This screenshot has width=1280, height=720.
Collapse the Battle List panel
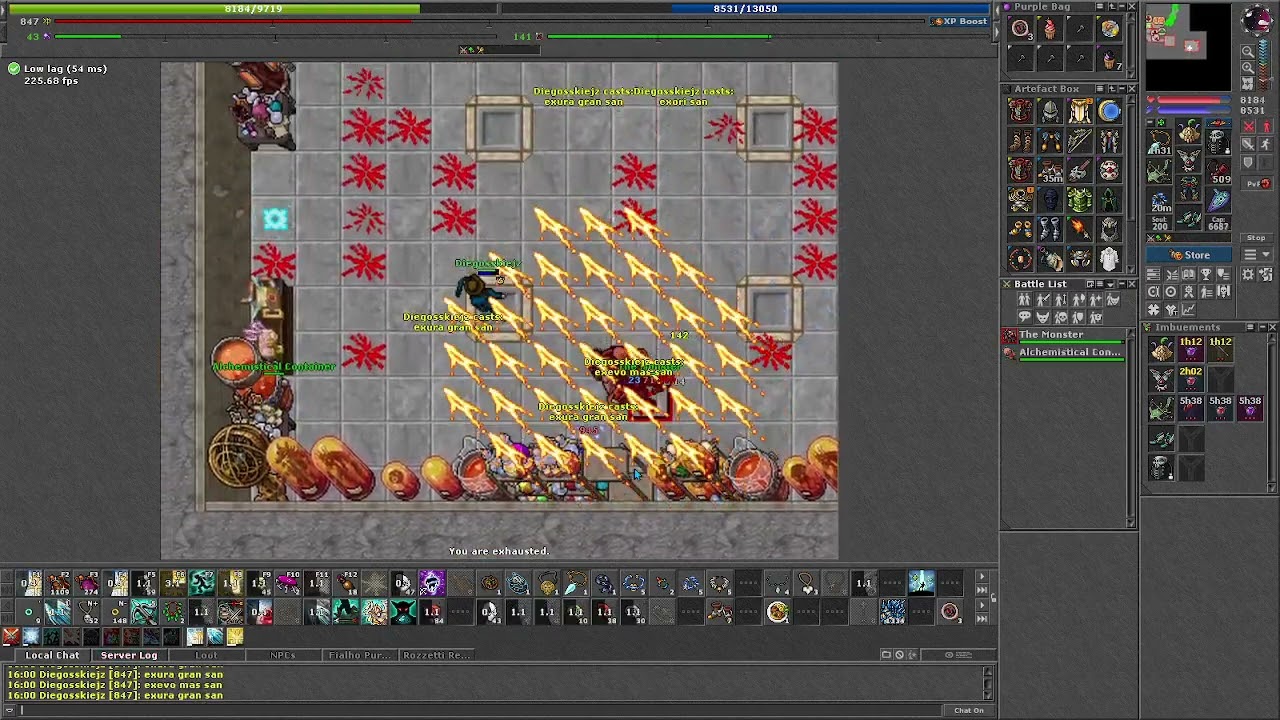pyautogui.click(x=1121, y=284)
